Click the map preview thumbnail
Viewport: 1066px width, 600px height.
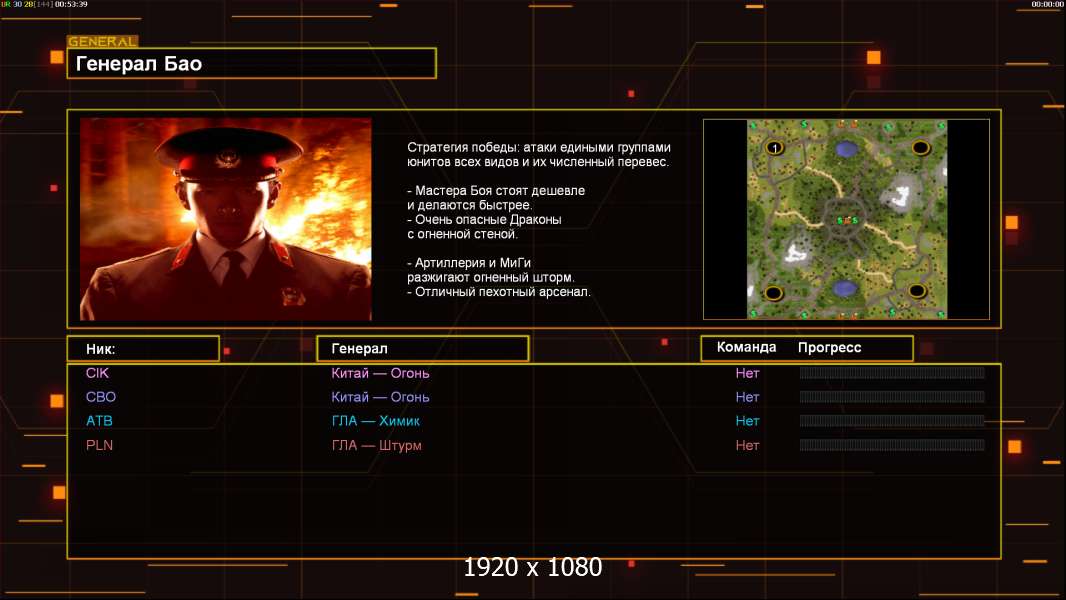tap(846, 219)
